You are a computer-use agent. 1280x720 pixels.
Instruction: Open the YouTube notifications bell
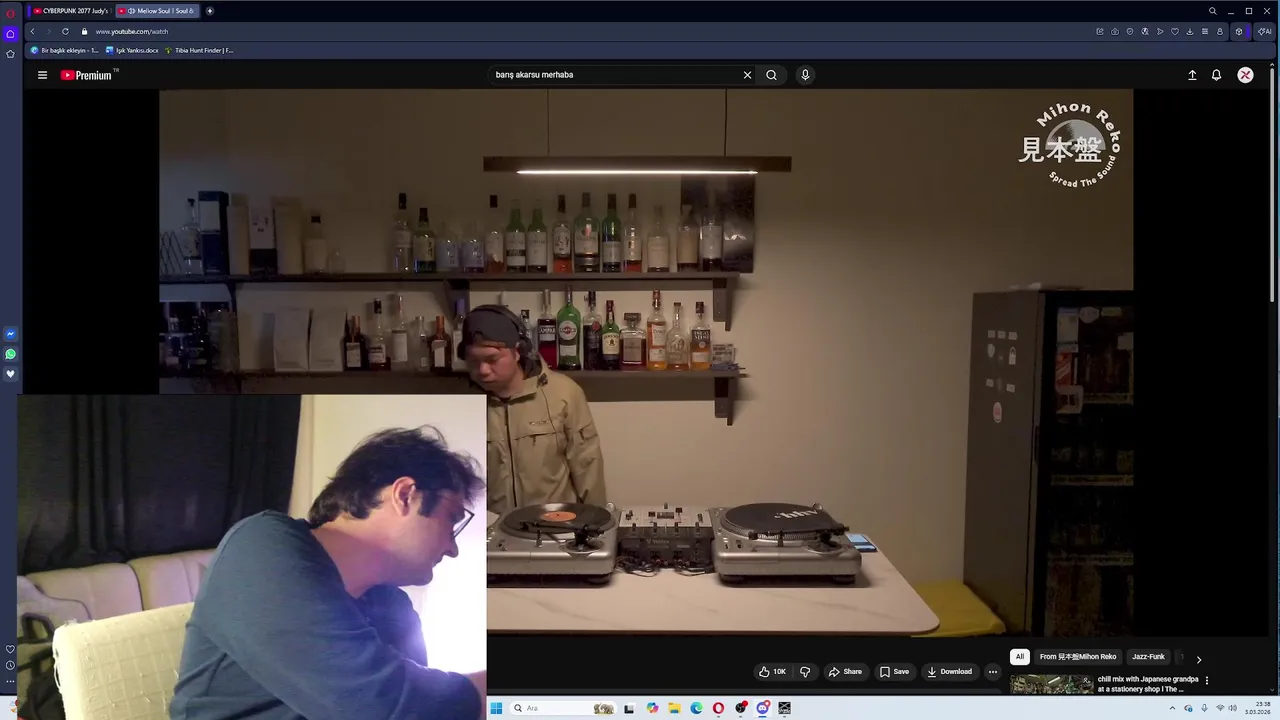1216,75
